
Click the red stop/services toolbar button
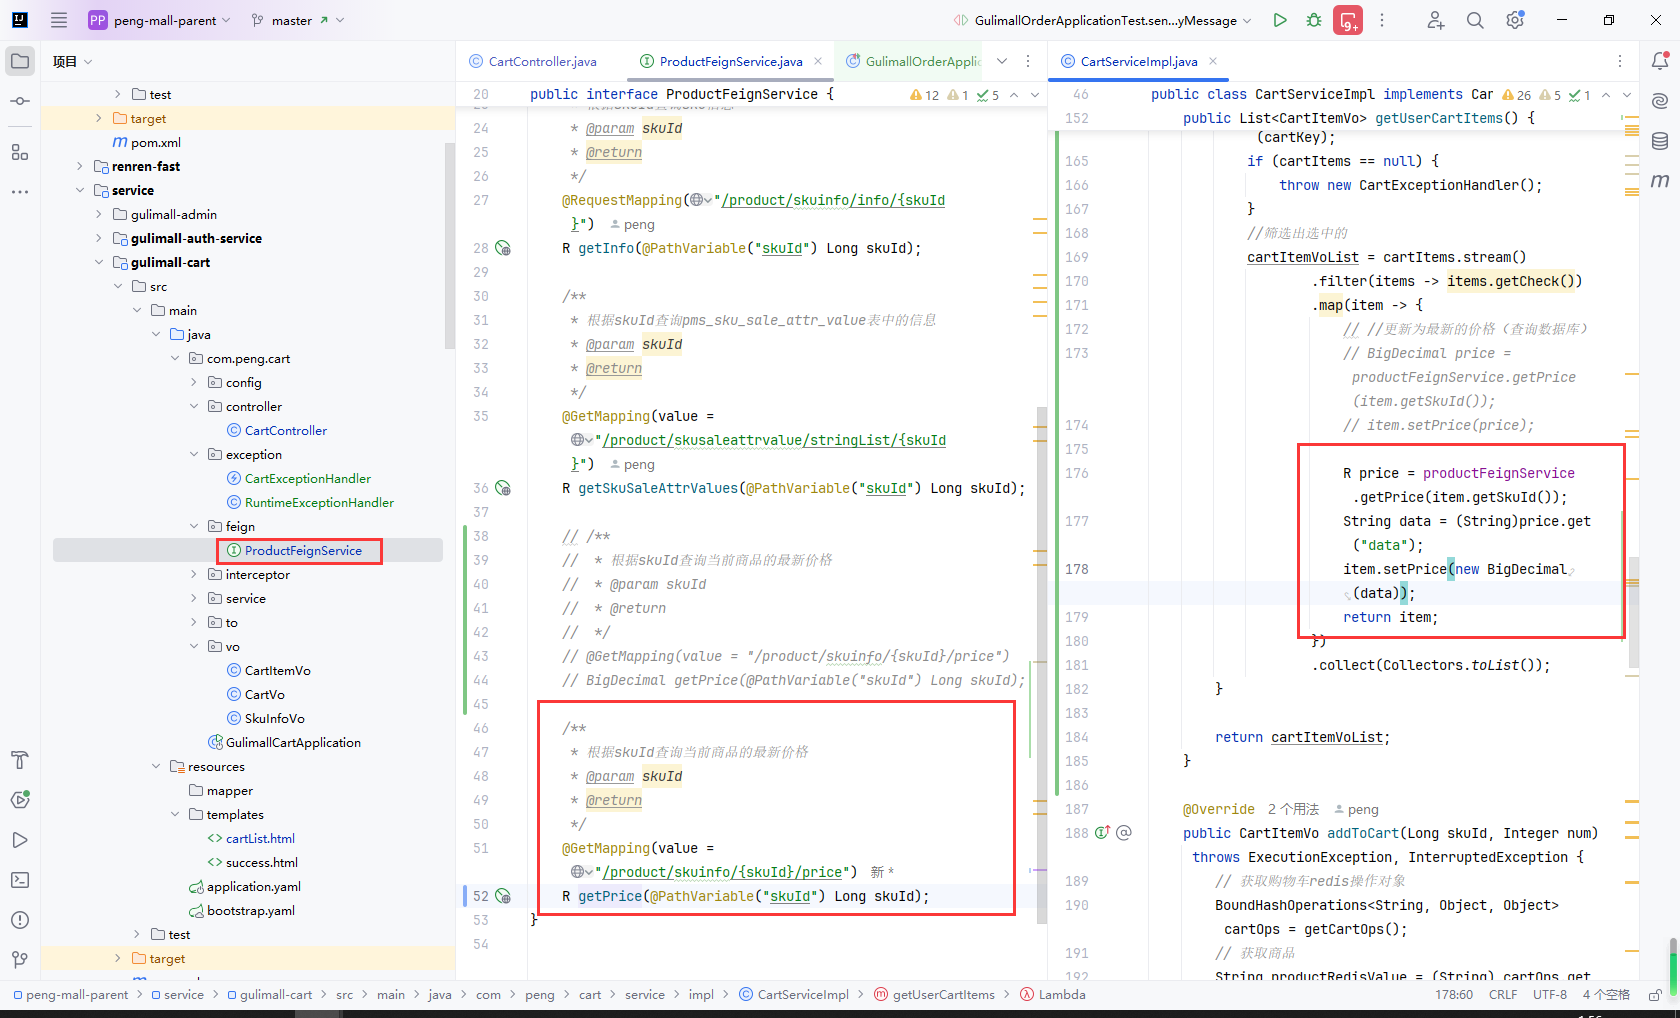coord(1348,20)
